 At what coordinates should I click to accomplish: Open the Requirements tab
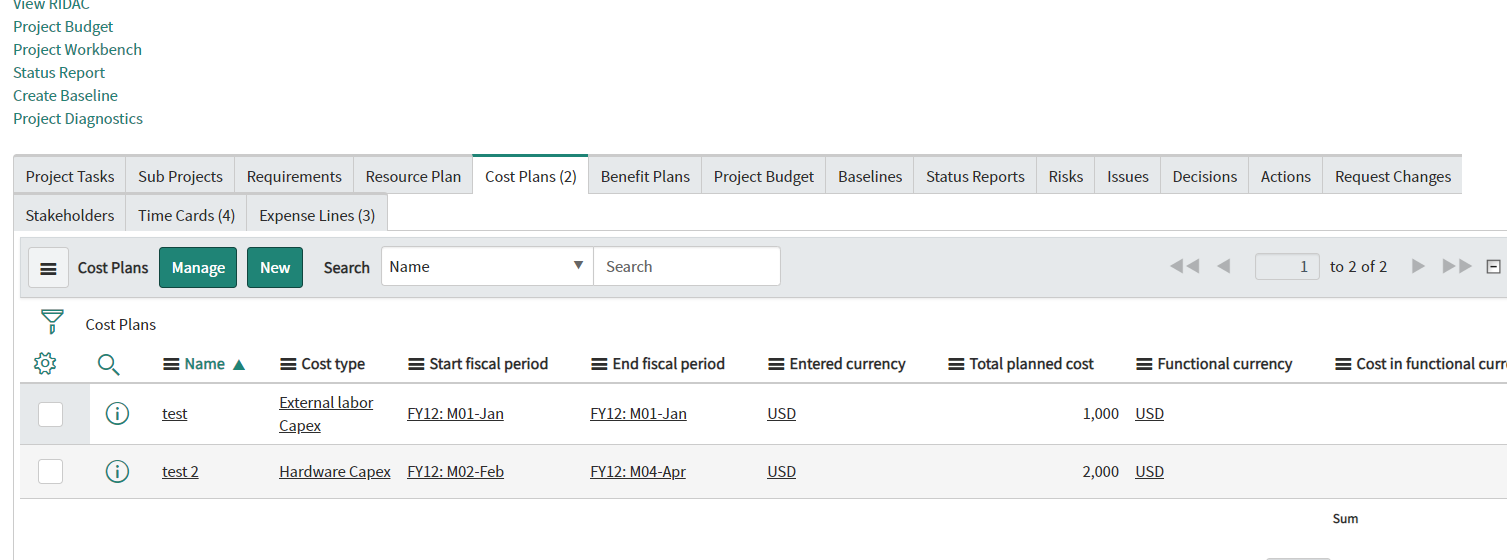point(294,177)
